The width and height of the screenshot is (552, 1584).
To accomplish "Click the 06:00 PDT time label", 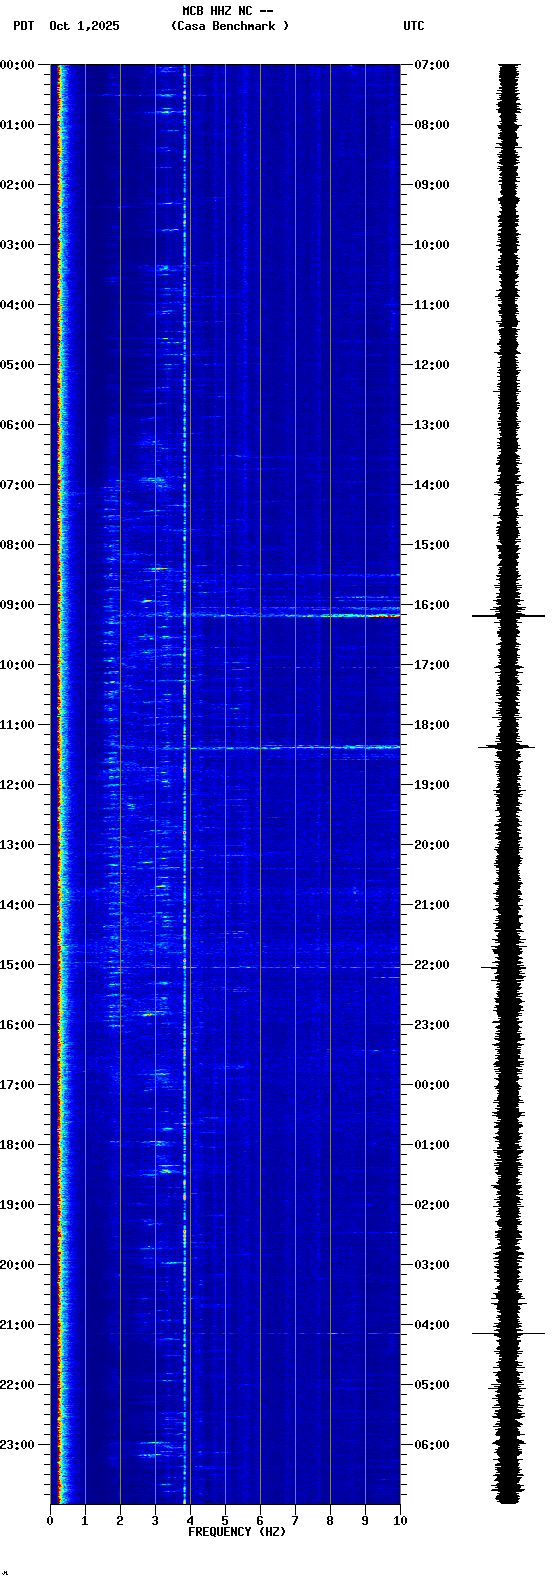I will 17,425.
